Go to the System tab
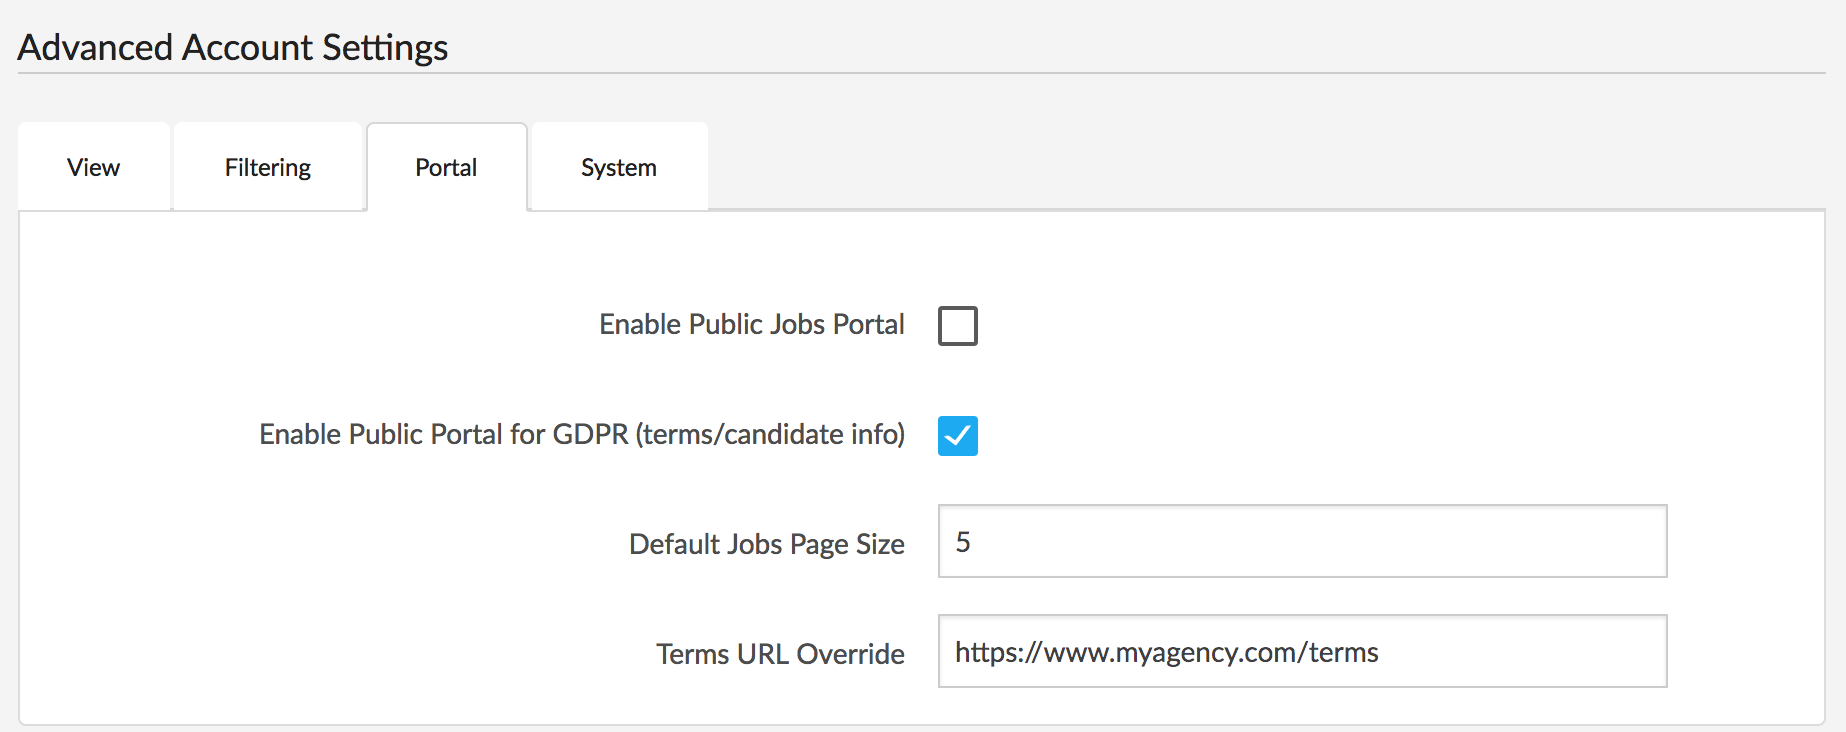Image resolution: width=1846 pixels, height=732 pixels. tap(618, 167)
